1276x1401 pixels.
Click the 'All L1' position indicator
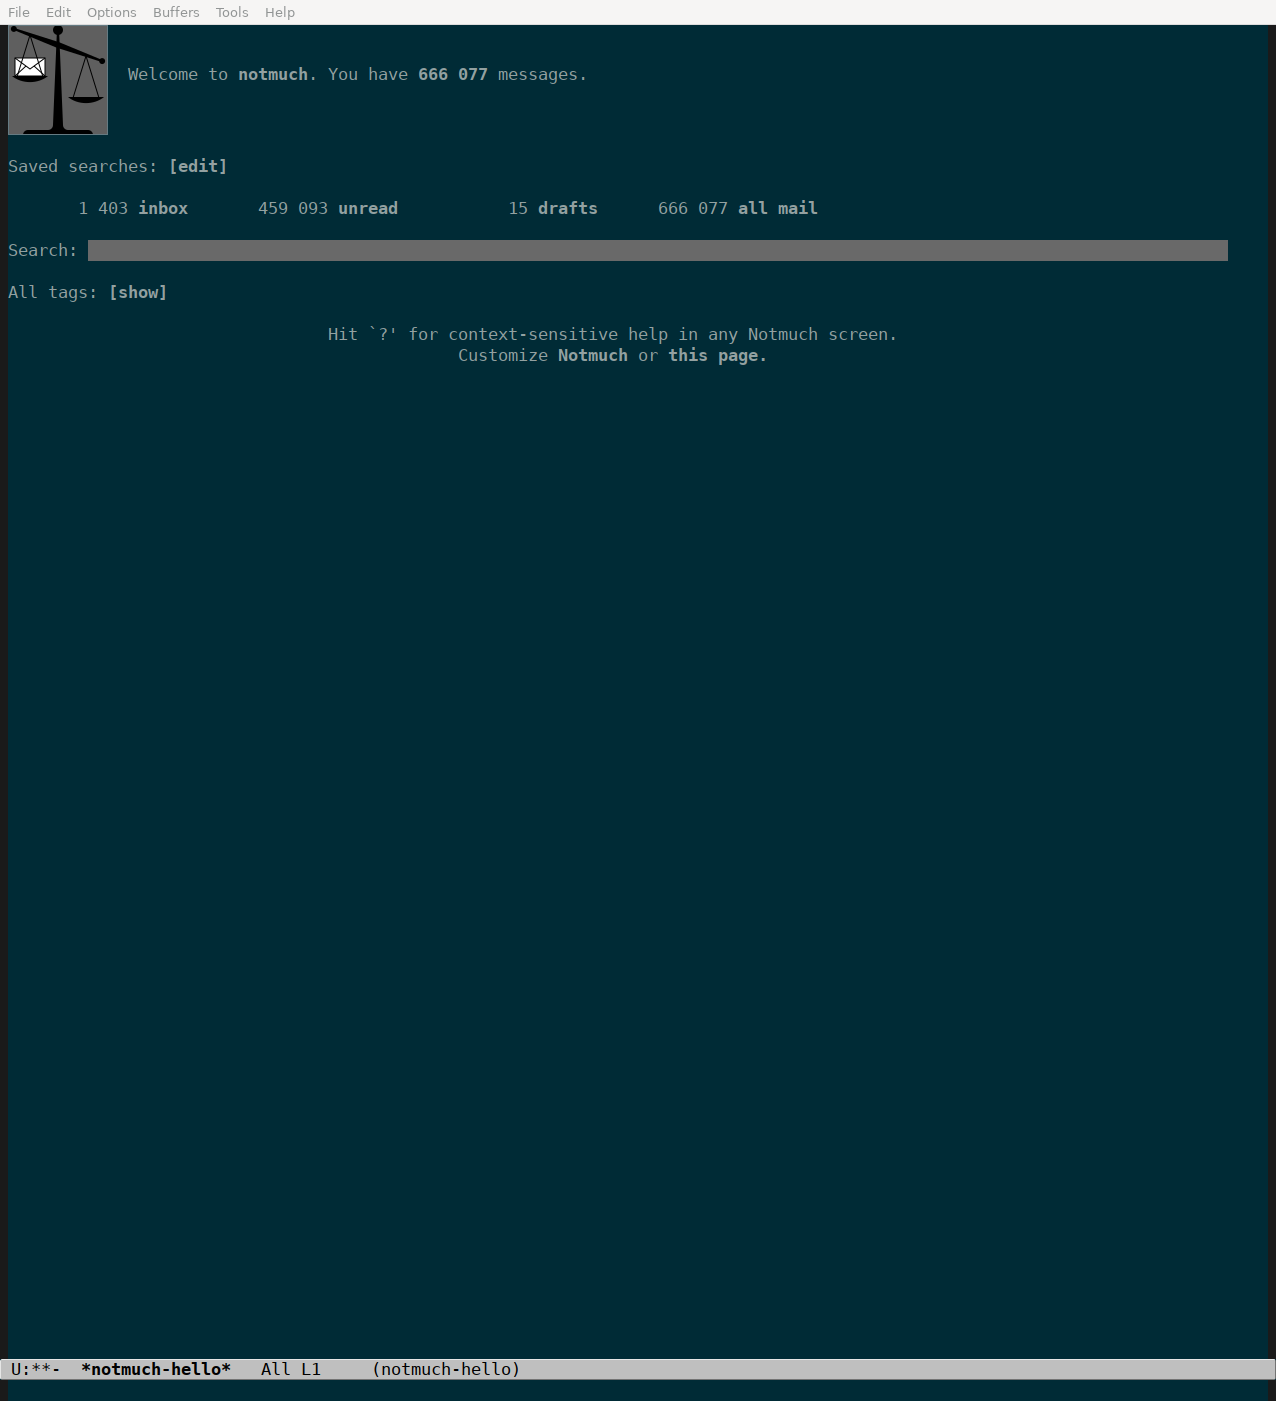tap(291, 1369)
